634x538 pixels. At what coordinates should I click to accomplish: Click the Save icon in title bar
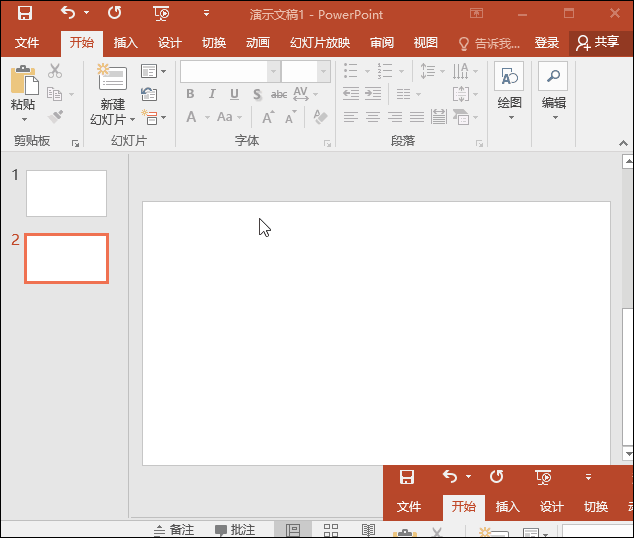[25, 14]
